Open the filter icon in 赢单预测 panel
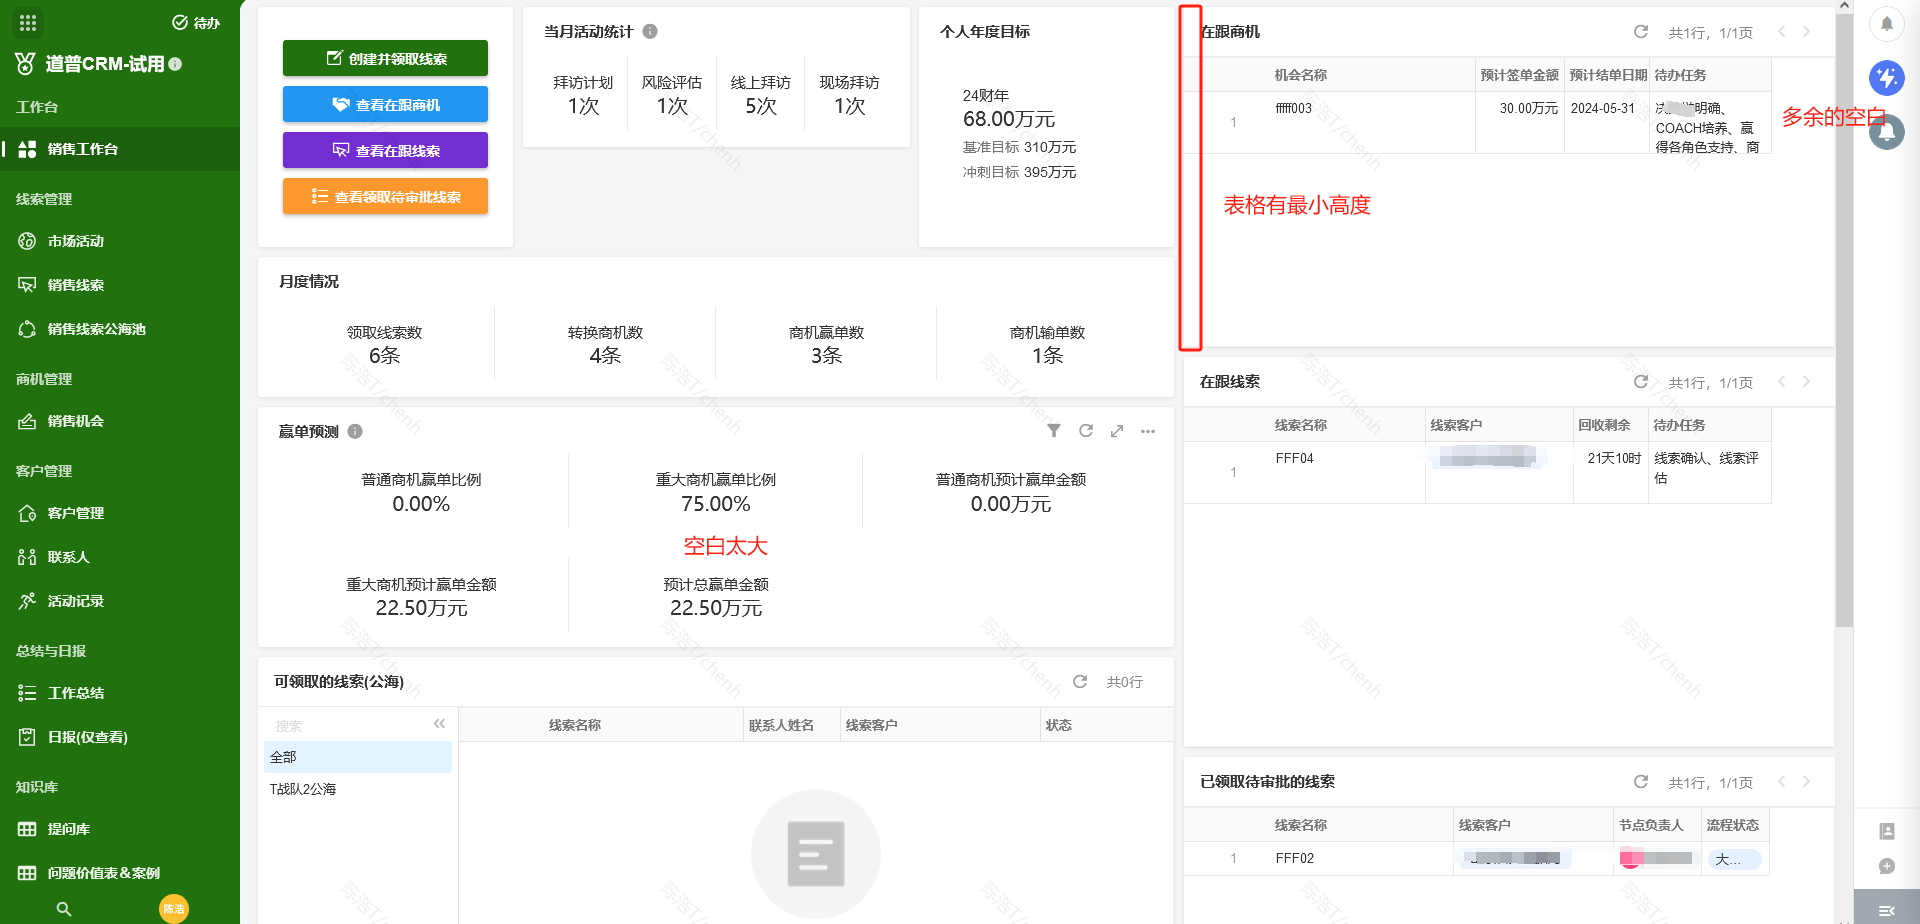Viewport: 1920px width, 924px height. (x=1054, y=431)
